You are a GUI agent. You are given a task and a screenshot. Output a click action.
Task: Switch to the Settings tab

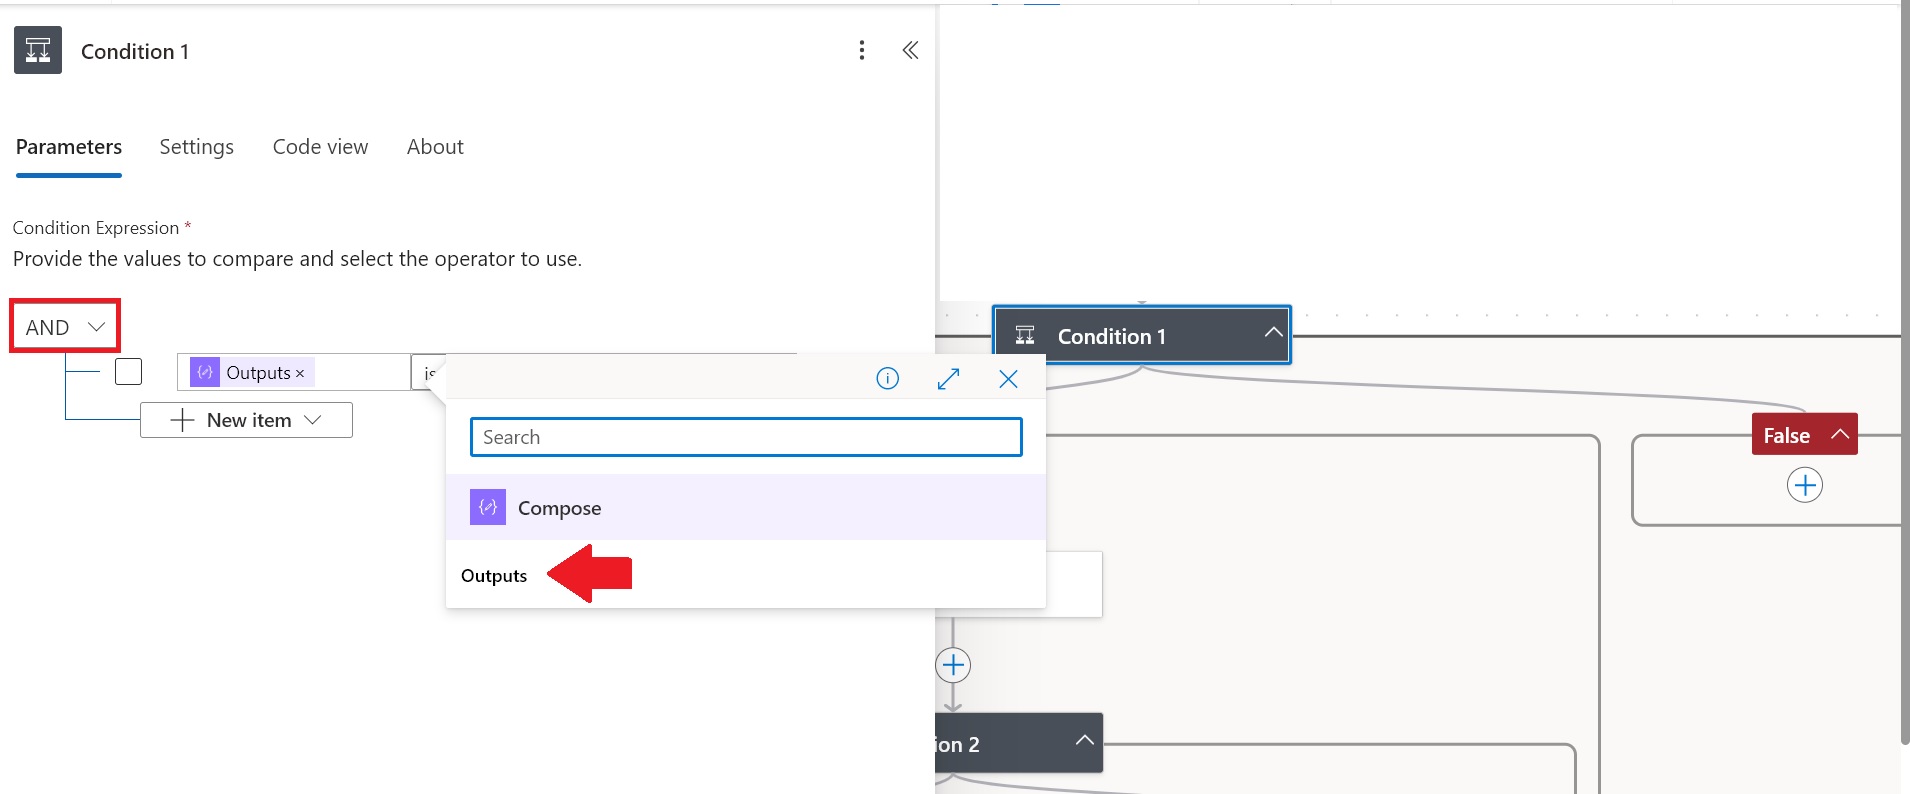pyautogui.click(x=196, y=147)
